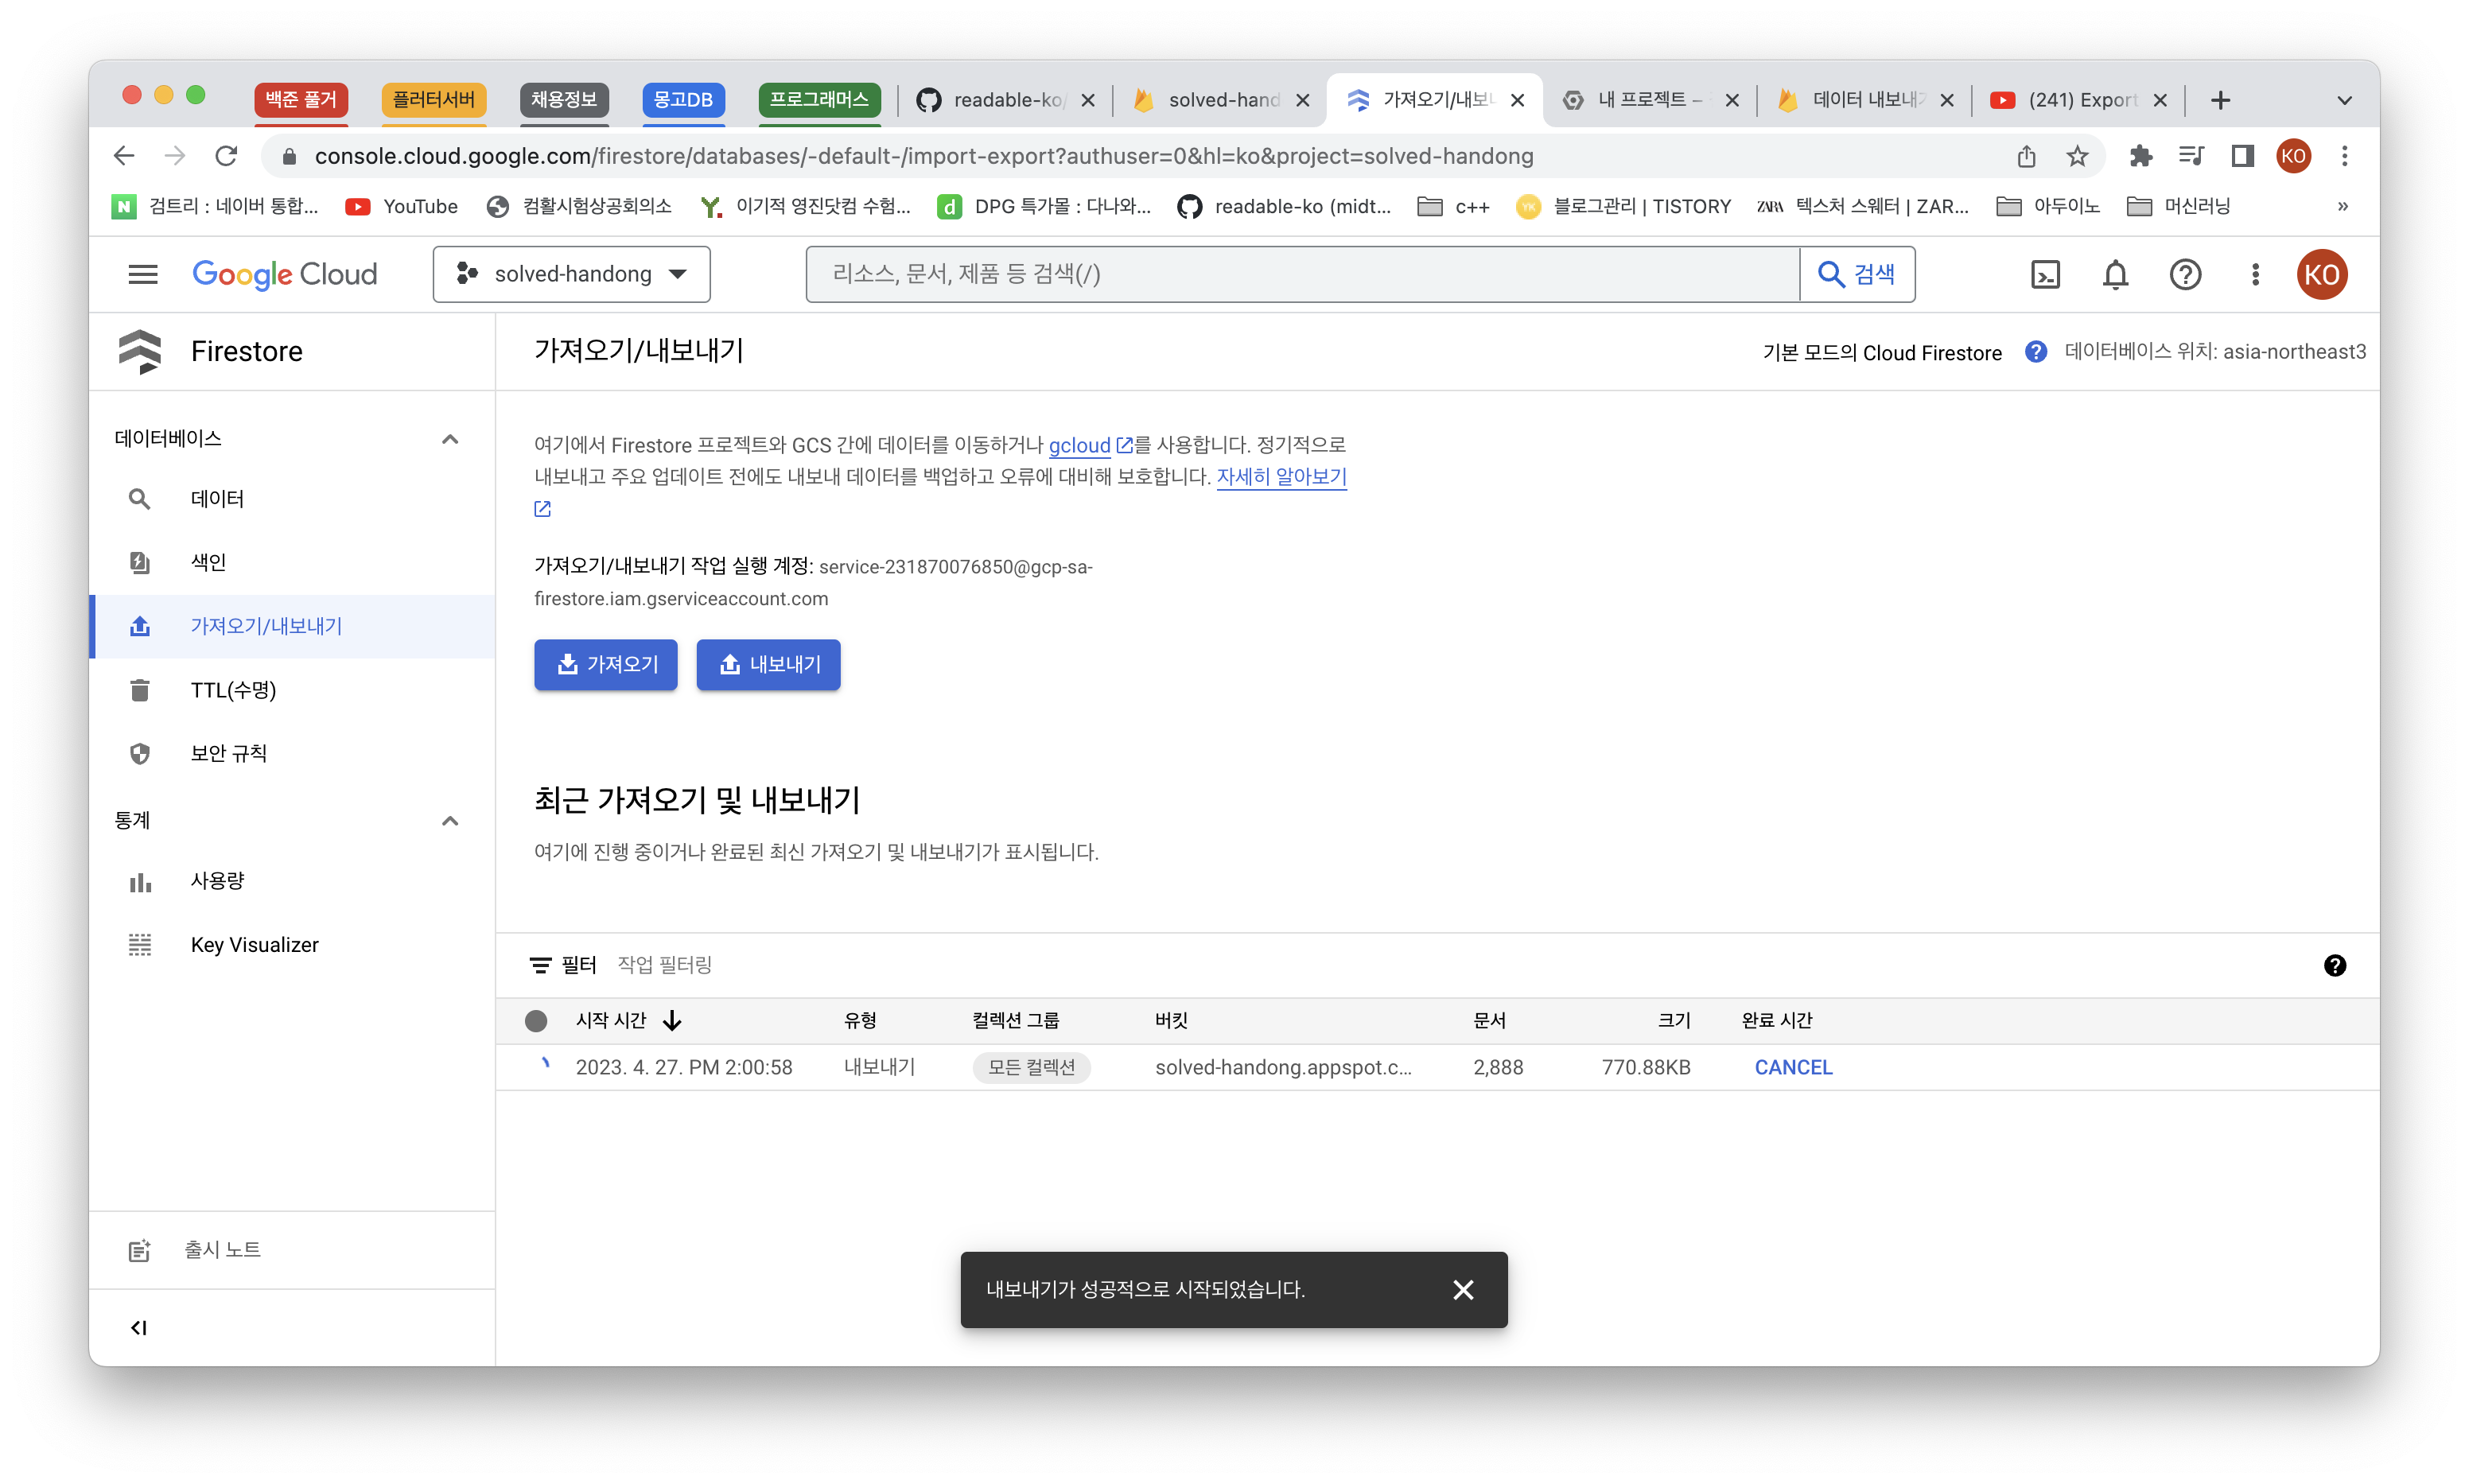Expand the browser tab list chevron
The width and height of the screenshot is (2469, 1484).
pos(2344,100)
